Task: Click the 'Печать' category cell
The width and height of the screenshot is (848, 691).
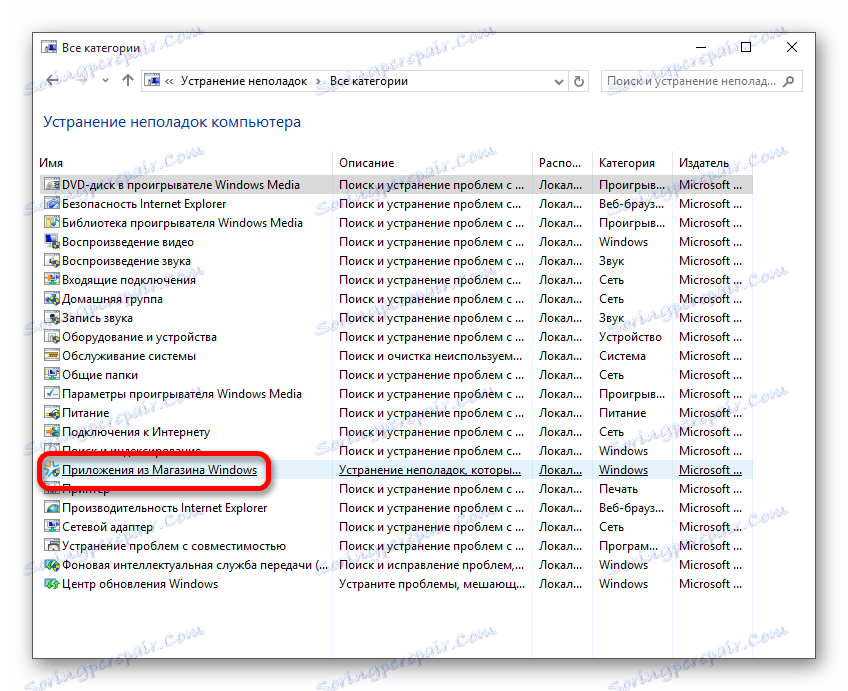Action: coord(618,489)
